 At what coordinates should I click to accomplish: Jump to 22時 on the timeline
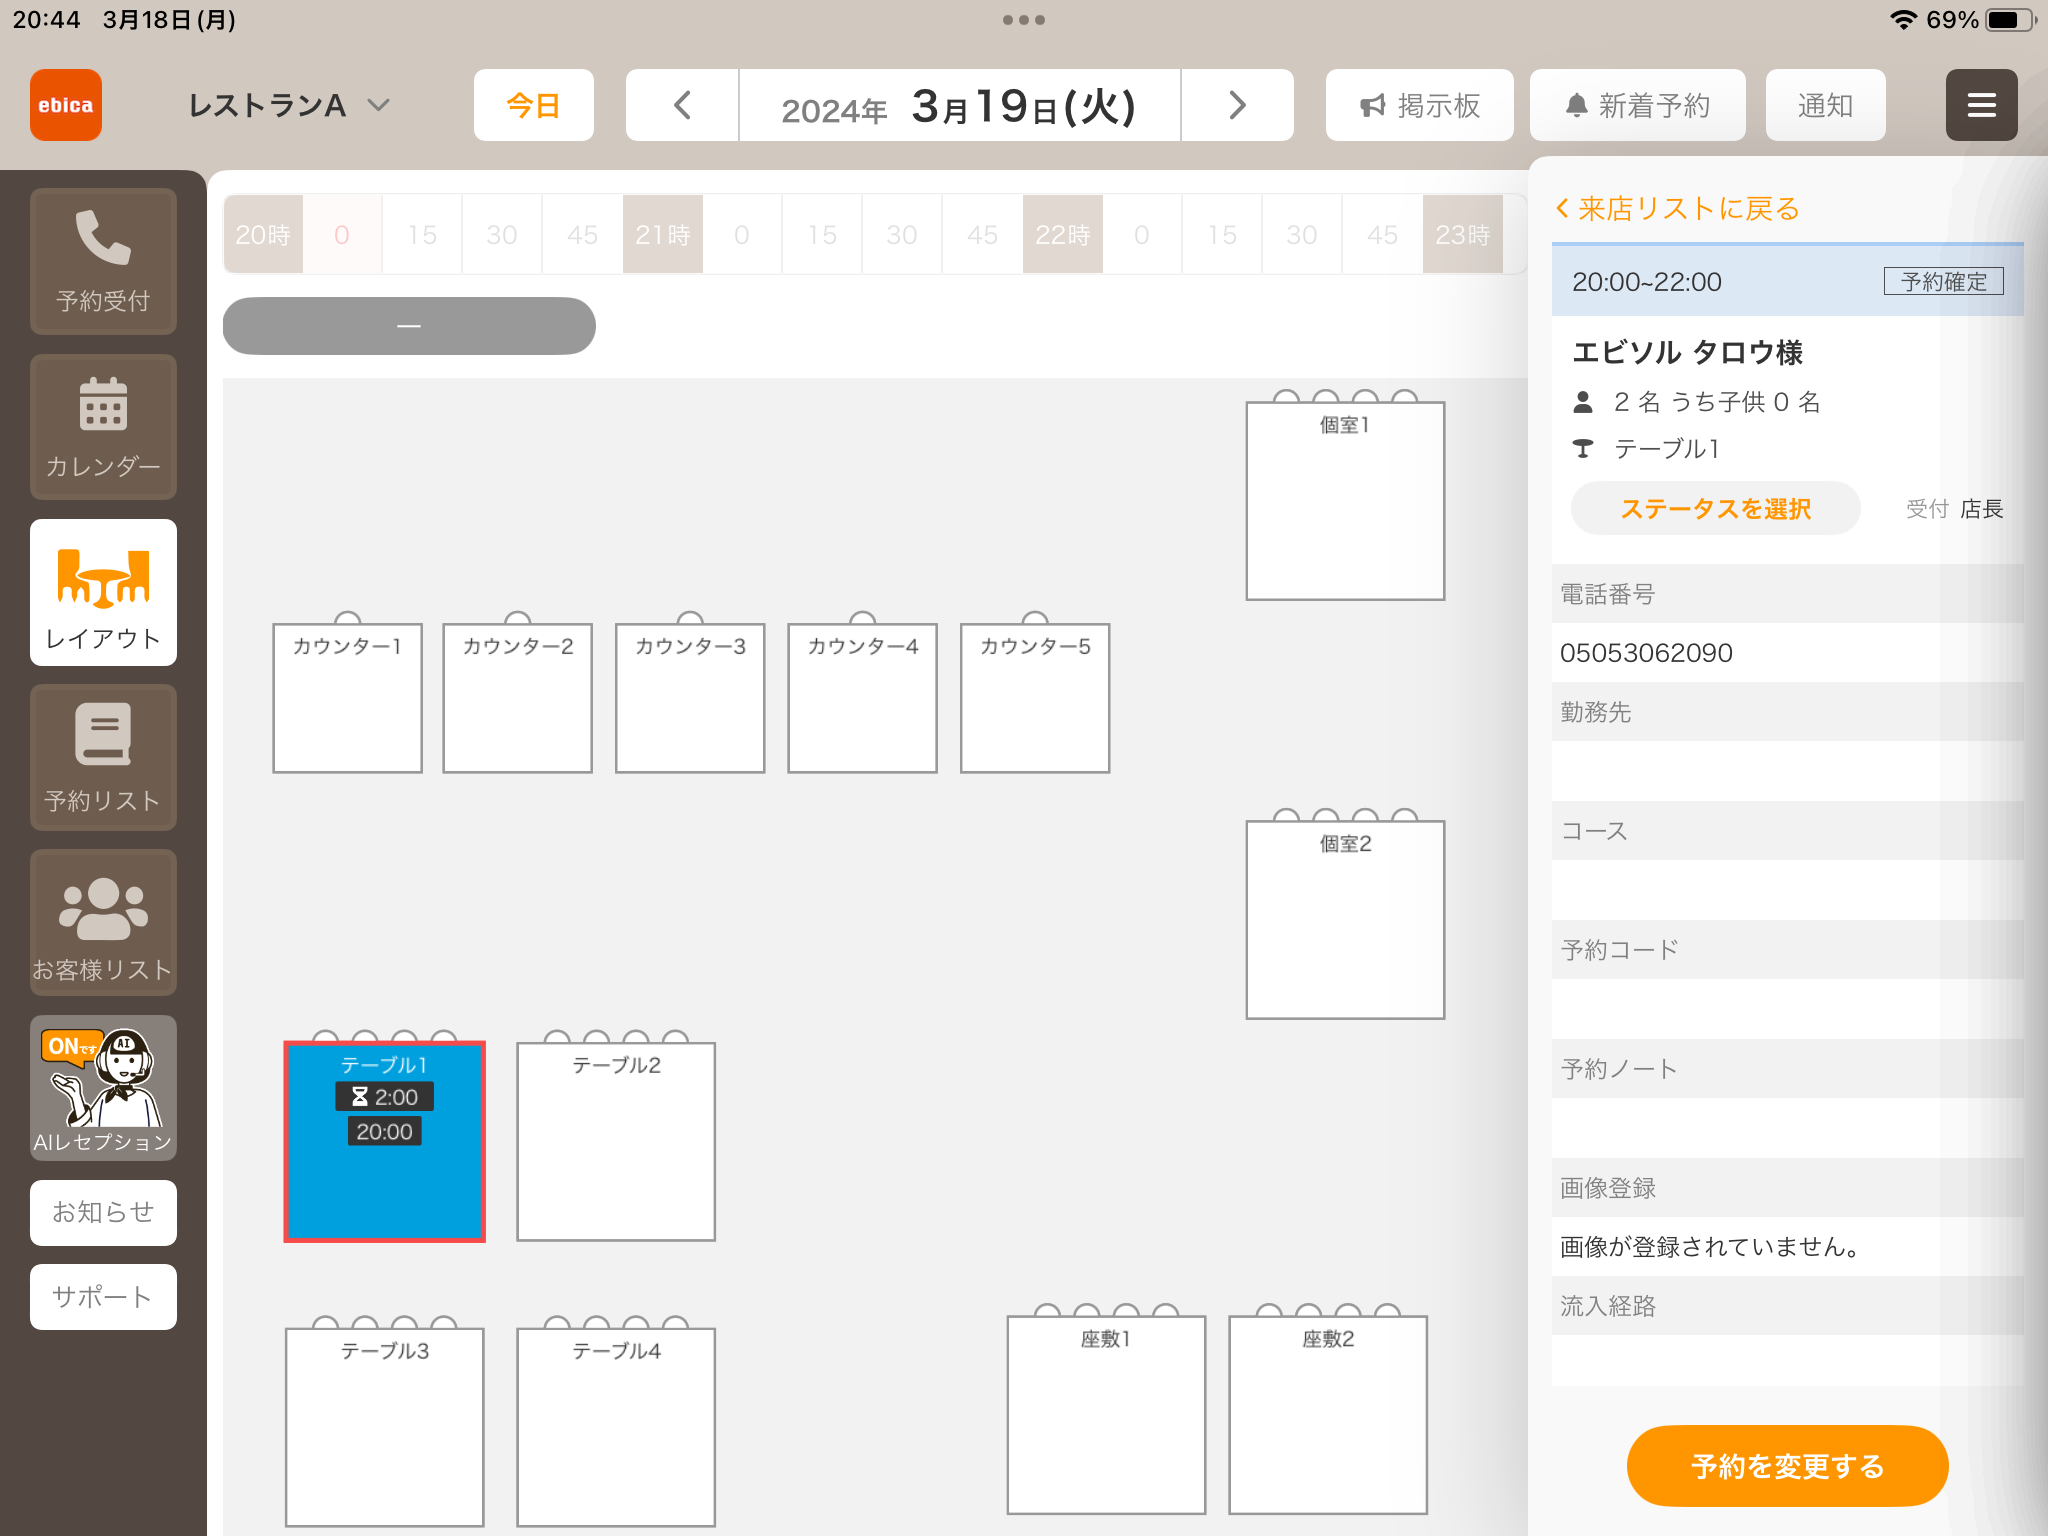1063,235
